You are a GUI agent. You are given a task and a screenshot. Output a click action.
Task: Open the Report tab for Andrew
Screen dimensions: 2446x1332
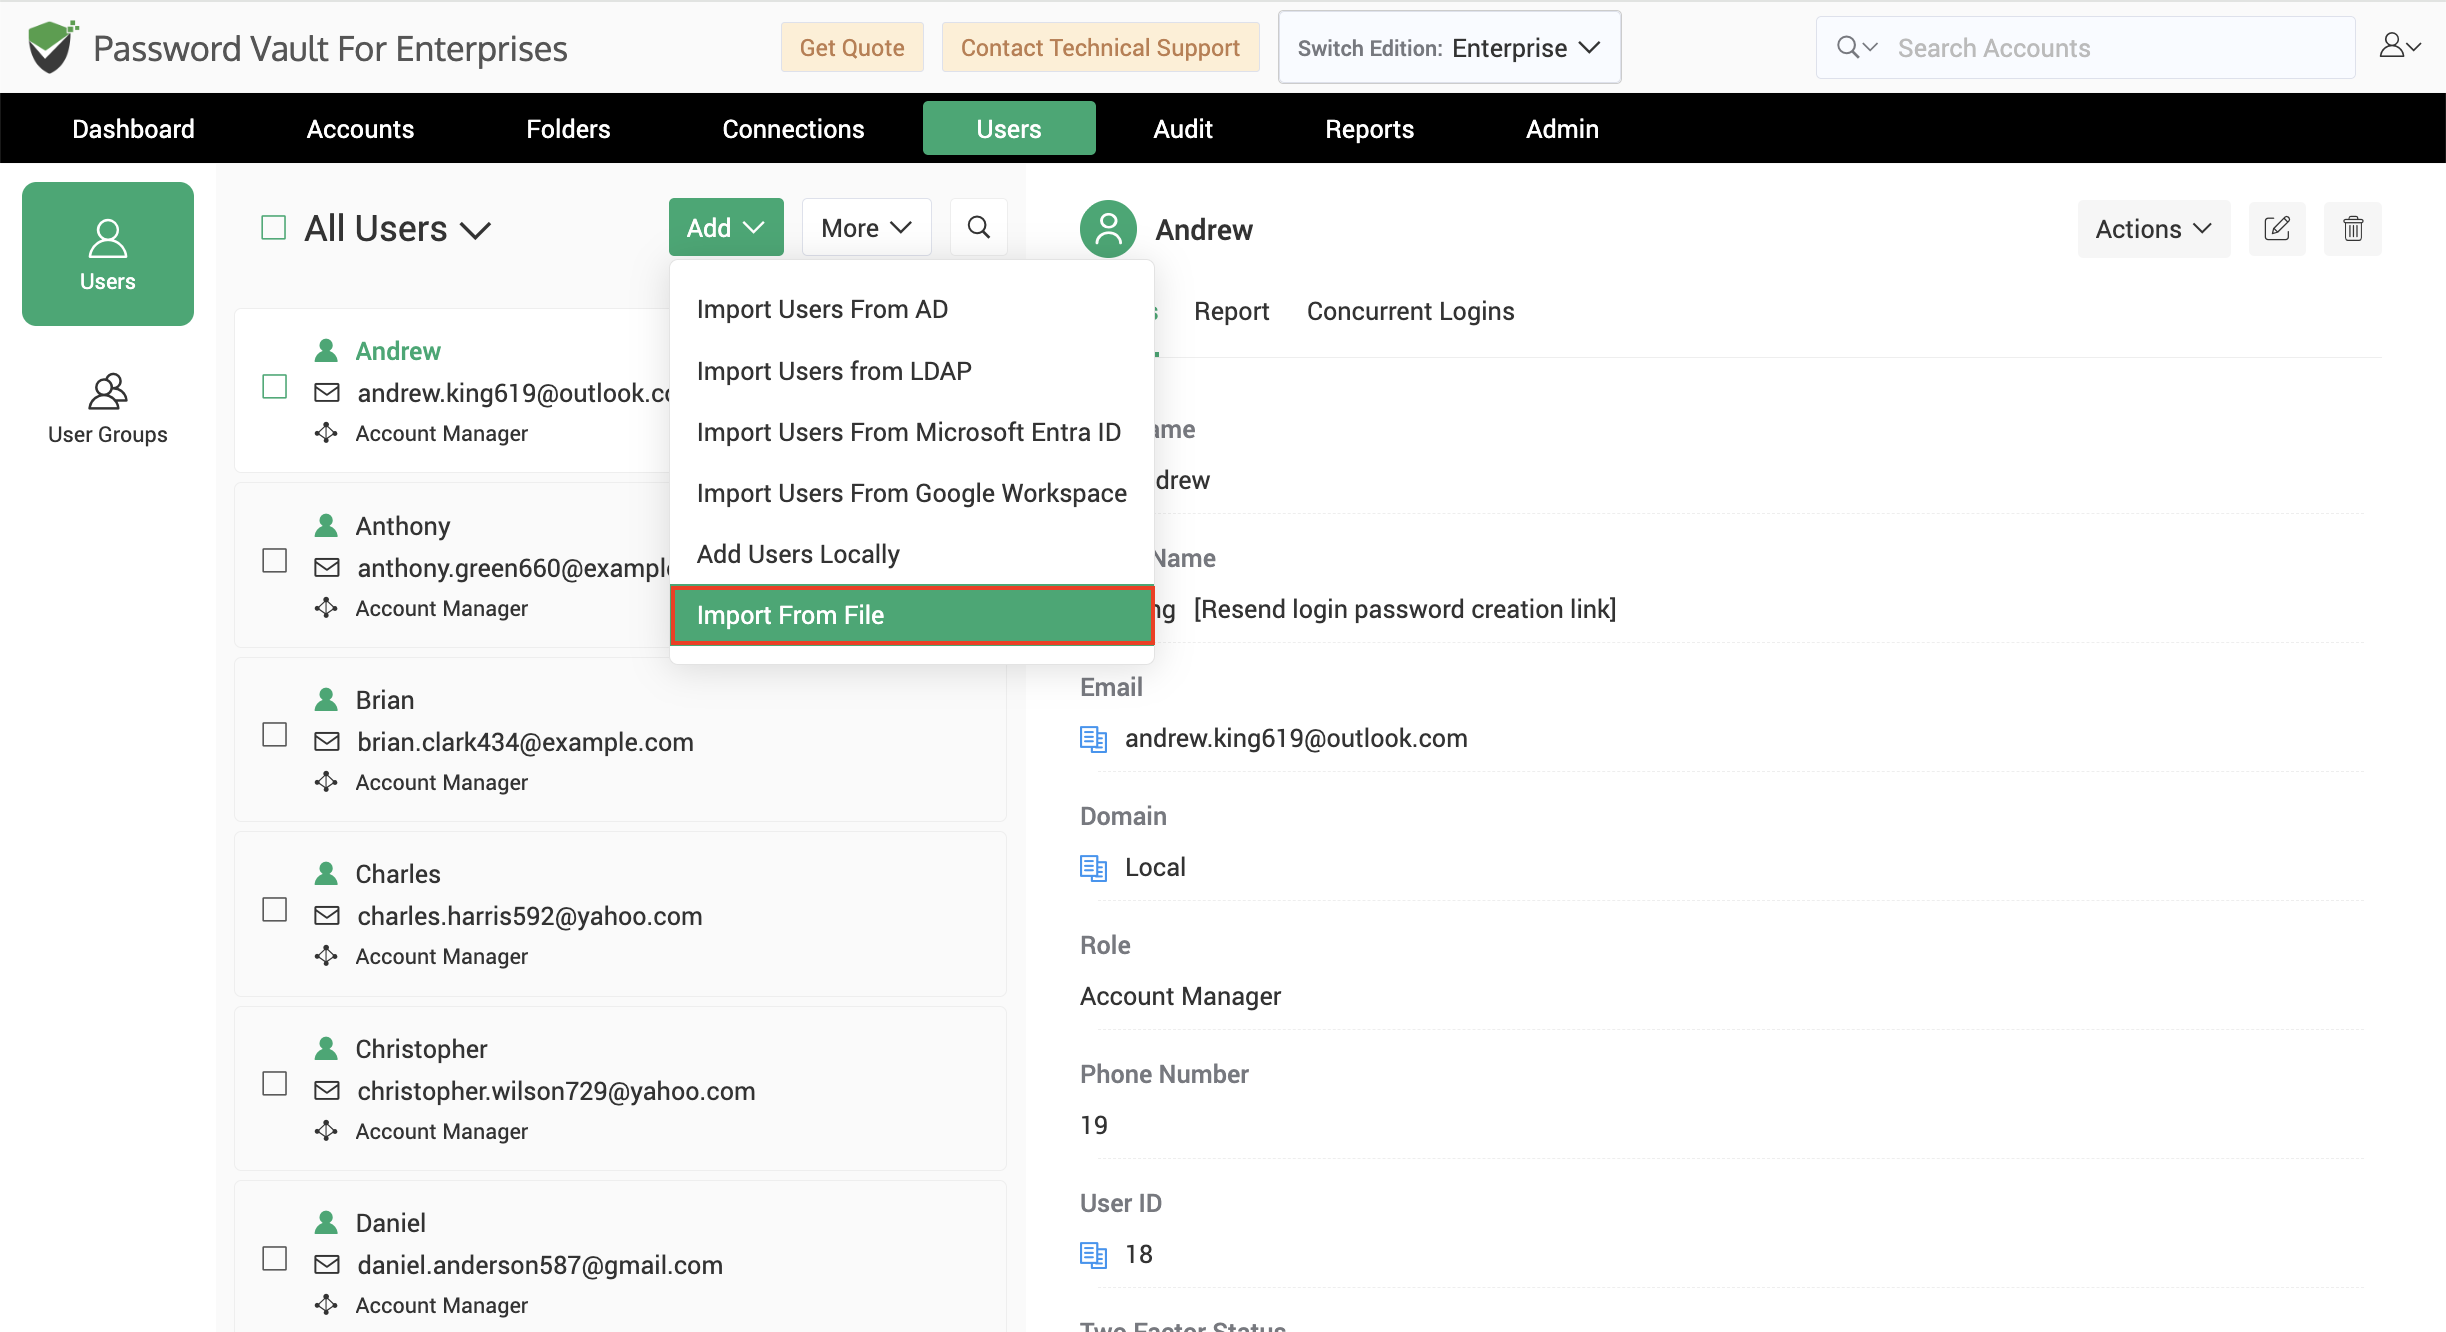coord(1231,311)
